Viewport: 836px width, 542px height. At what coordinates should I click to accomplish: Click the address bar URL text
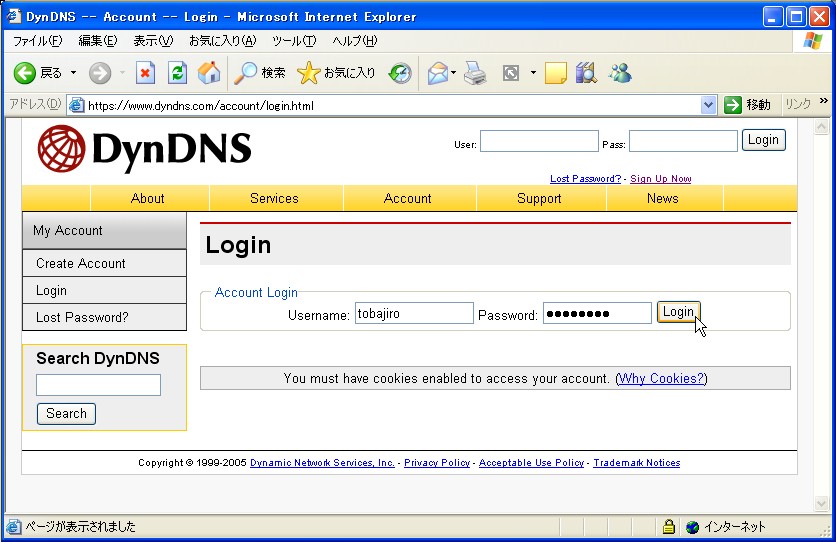[201, 106]
